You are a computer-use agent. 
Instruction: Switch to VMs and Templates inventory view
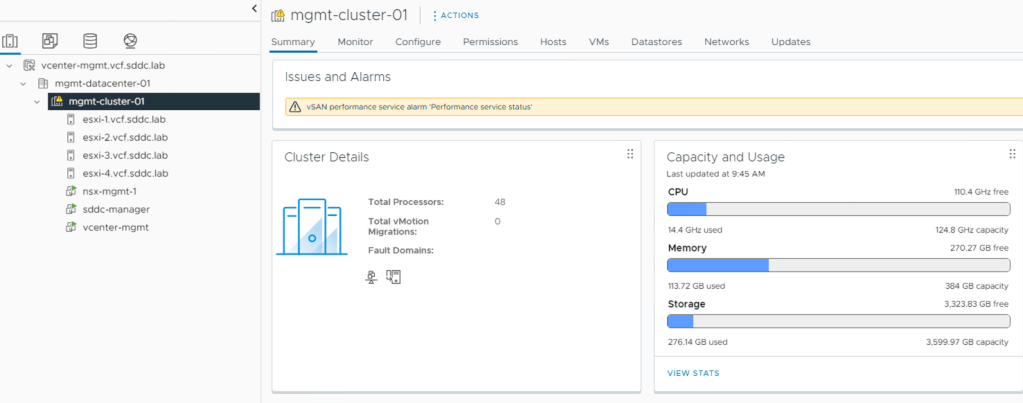(50, 41)
